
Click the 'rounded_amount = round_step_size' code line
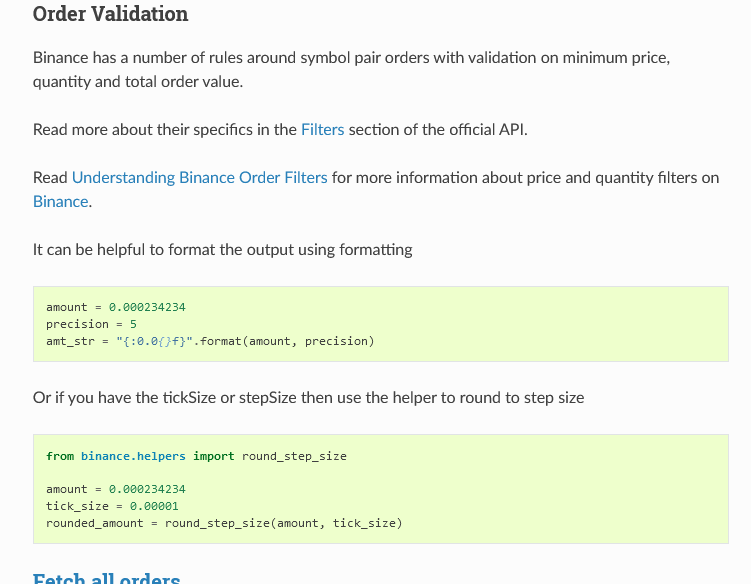pos(224,523)
